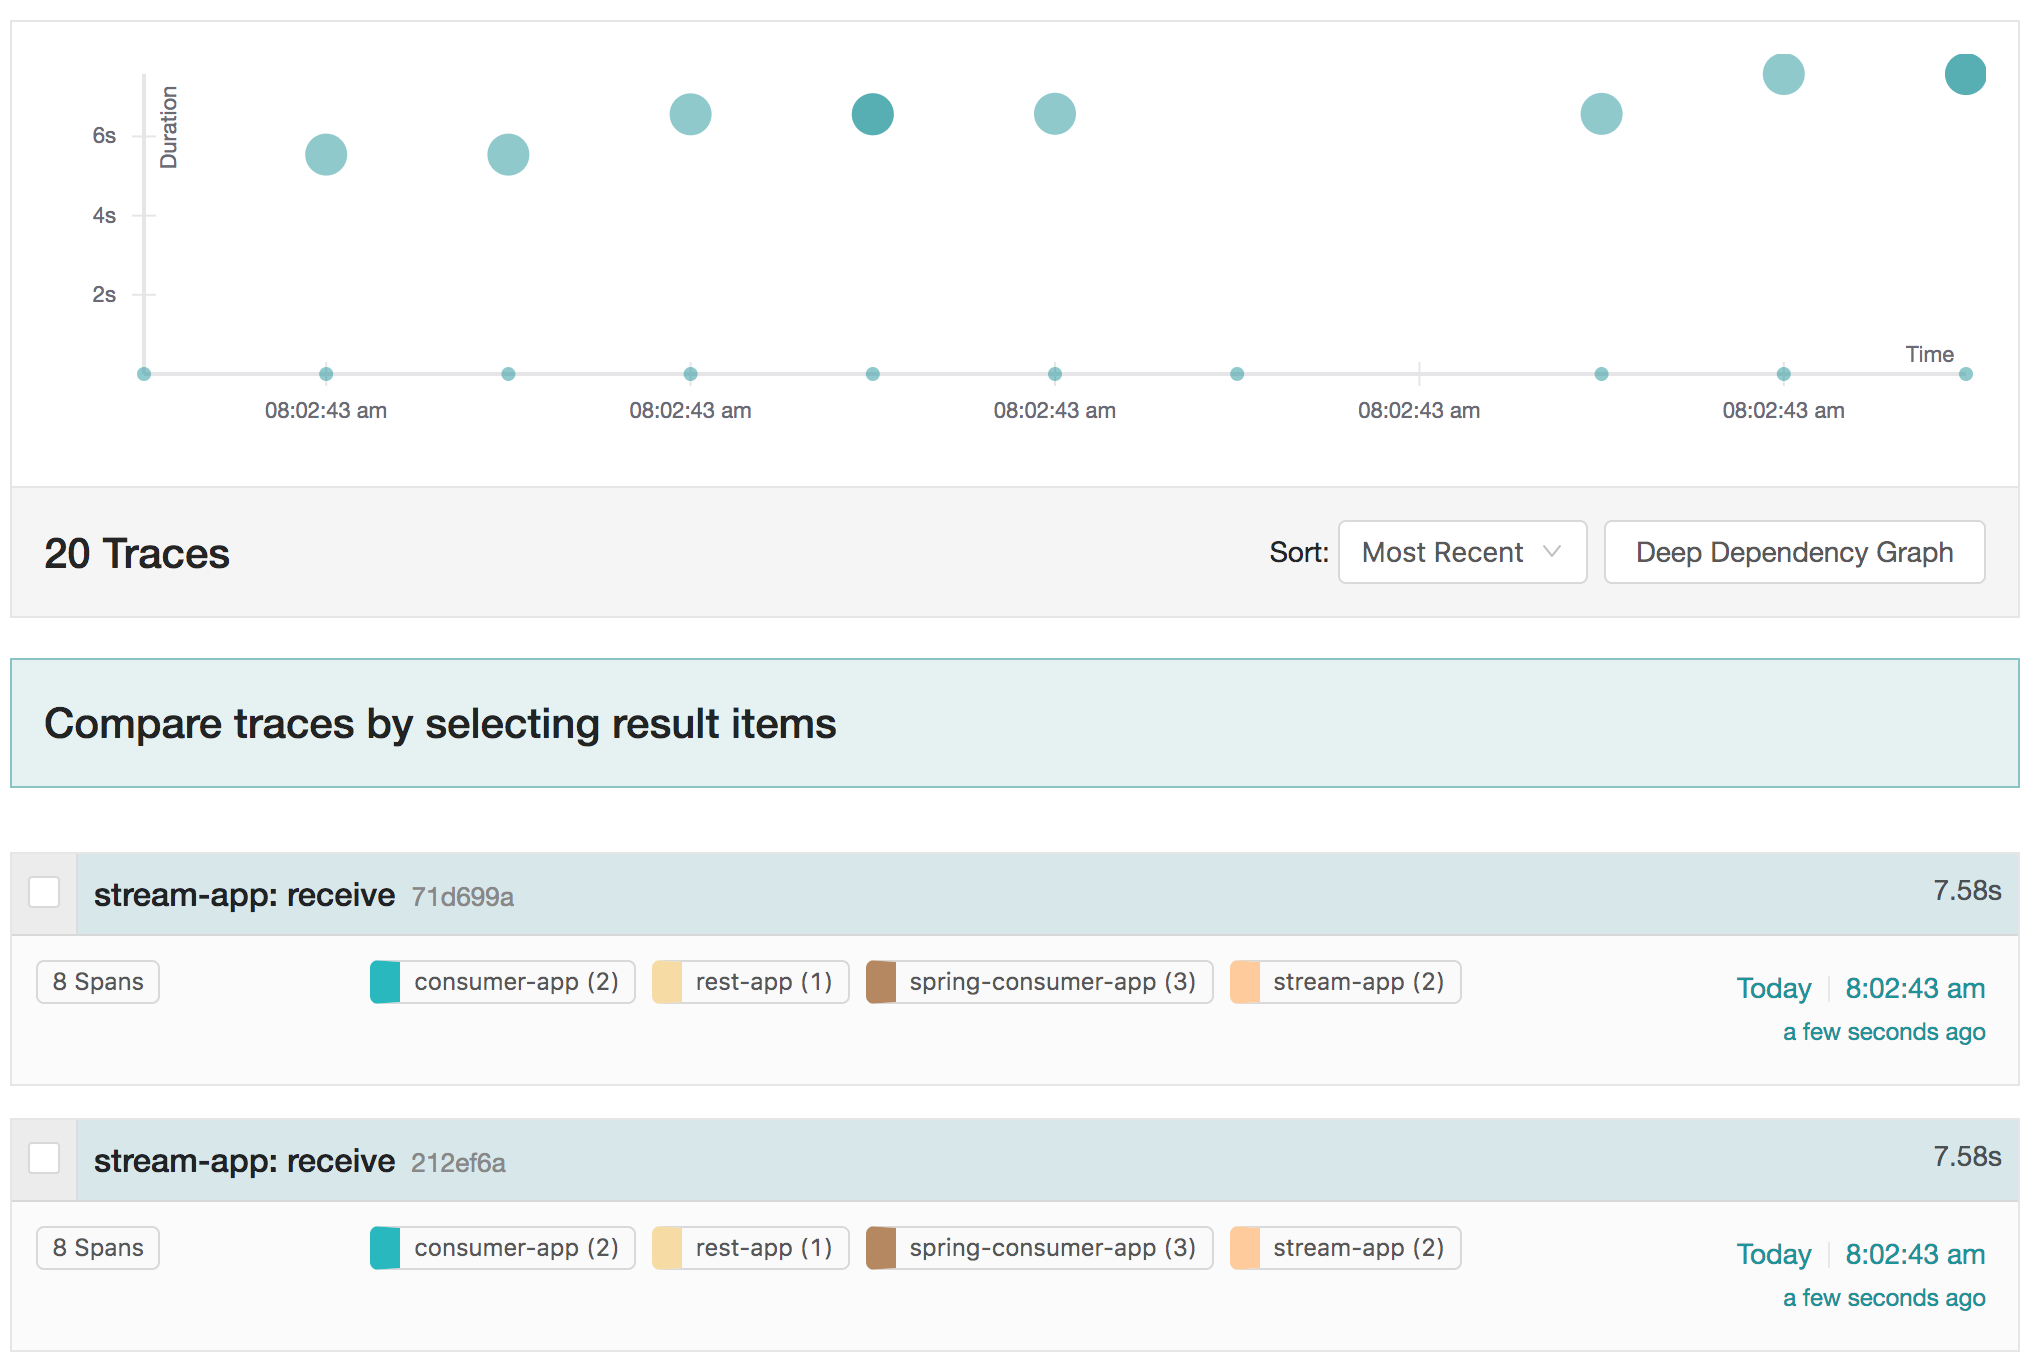Click consumer-app (2) tag in first trace
2044x1372 pixels.
click(503, 982)
